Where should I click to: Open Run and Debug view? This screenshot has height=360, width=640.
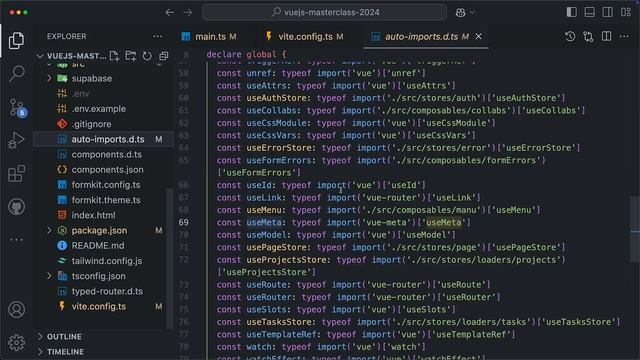16,140
